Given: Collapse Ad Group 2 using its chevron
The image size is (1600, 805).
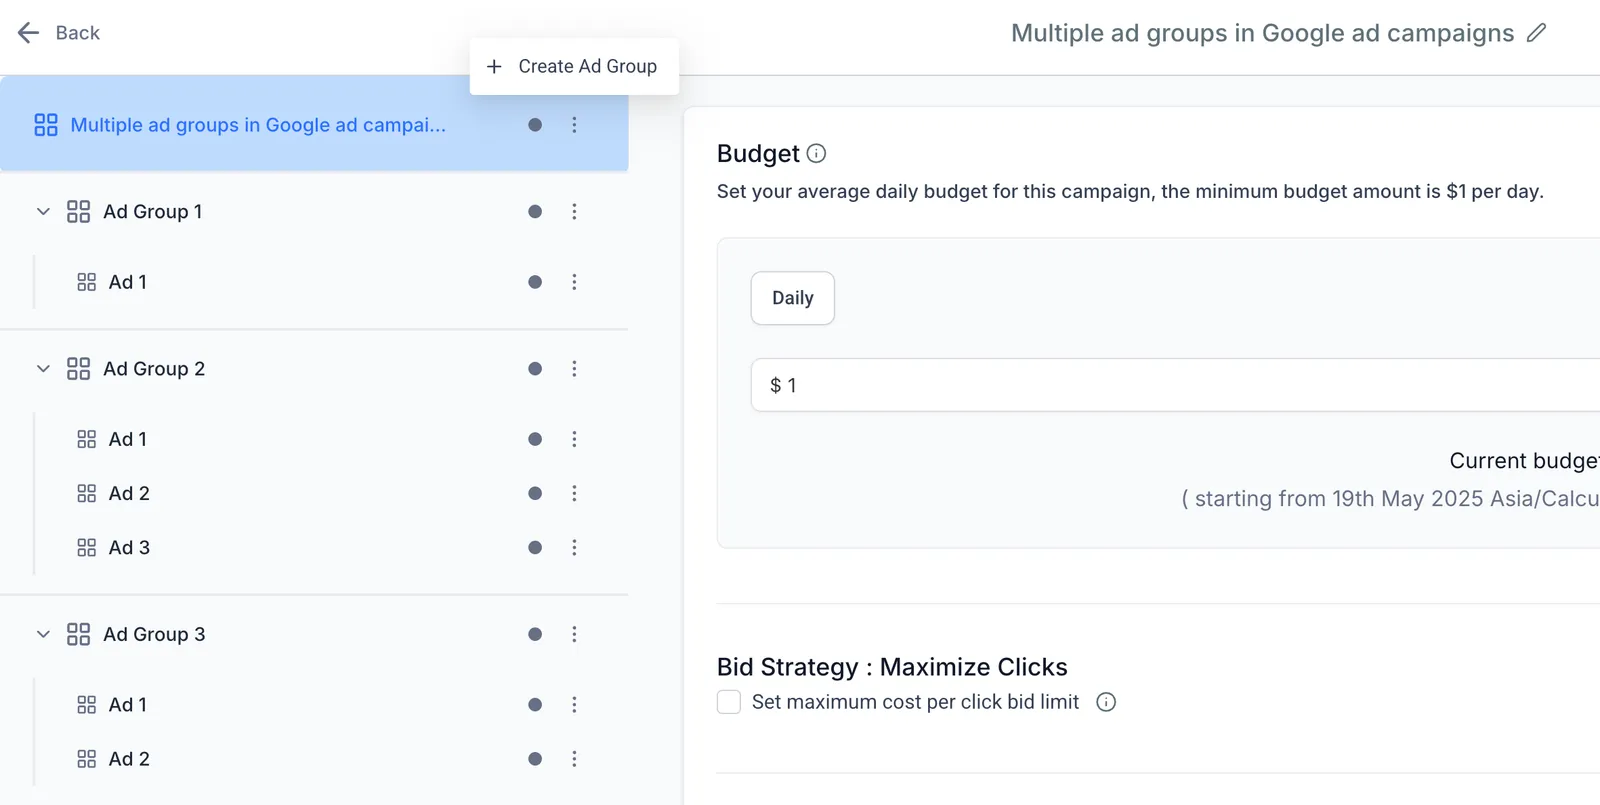Looking at the screenshot, I should click(x=43, y=369).
